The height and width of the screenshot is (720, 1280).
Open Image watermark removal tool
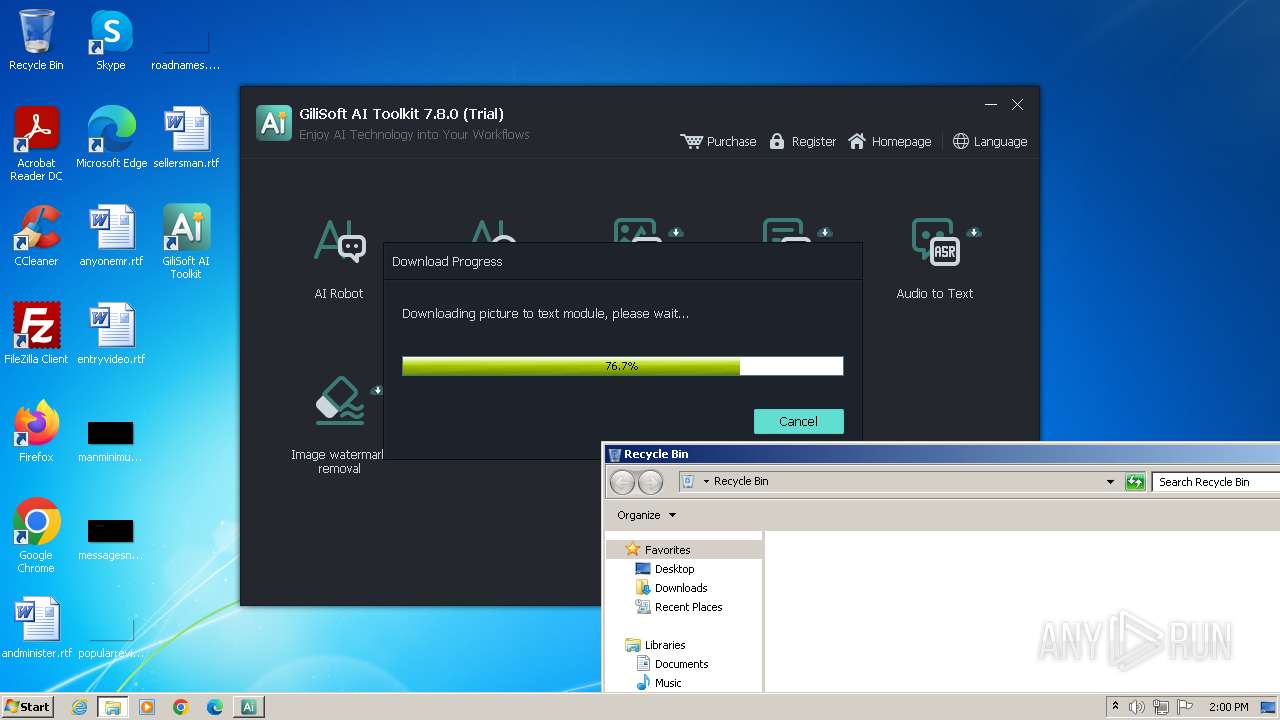click(338, 425)
